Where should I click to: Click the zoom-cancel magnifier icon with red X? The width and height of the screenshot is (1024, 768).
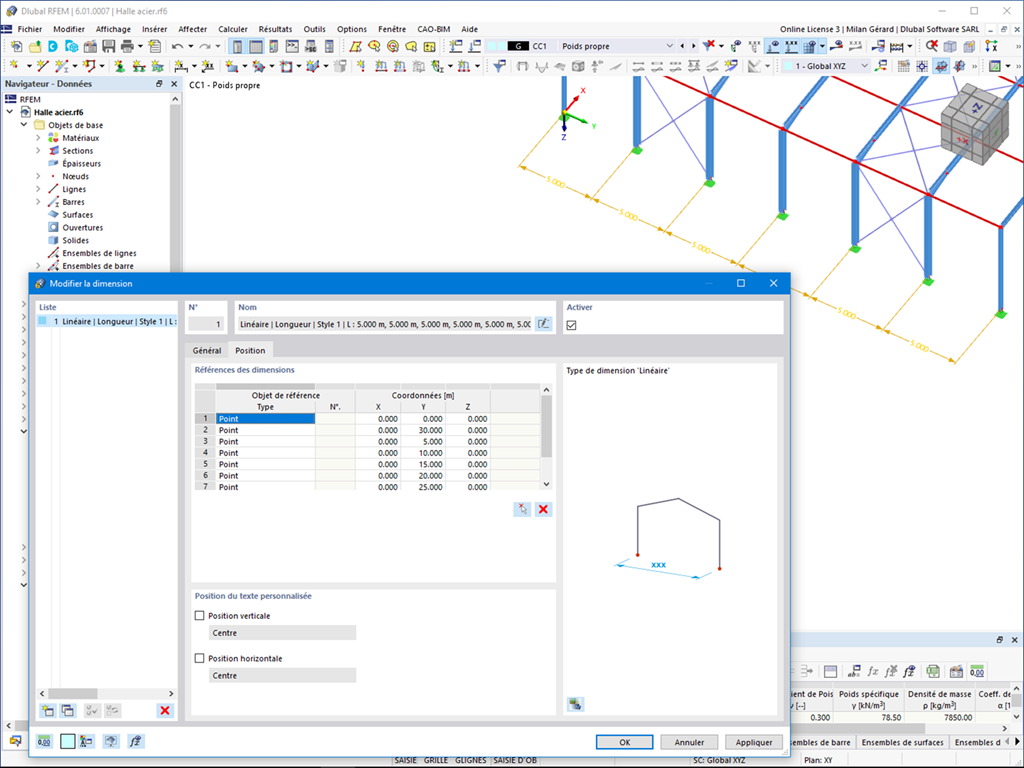click(932, 46)
